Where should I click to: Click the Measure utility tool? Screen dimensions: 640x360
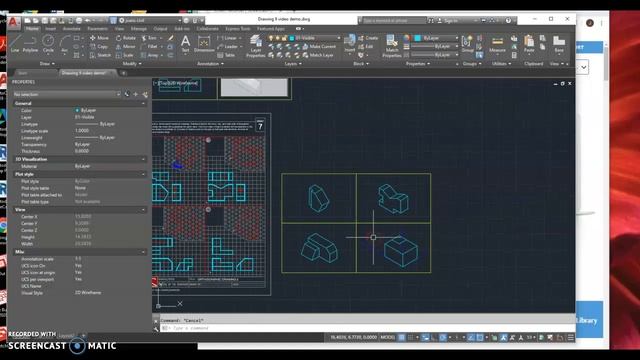[x=497, y=44]
